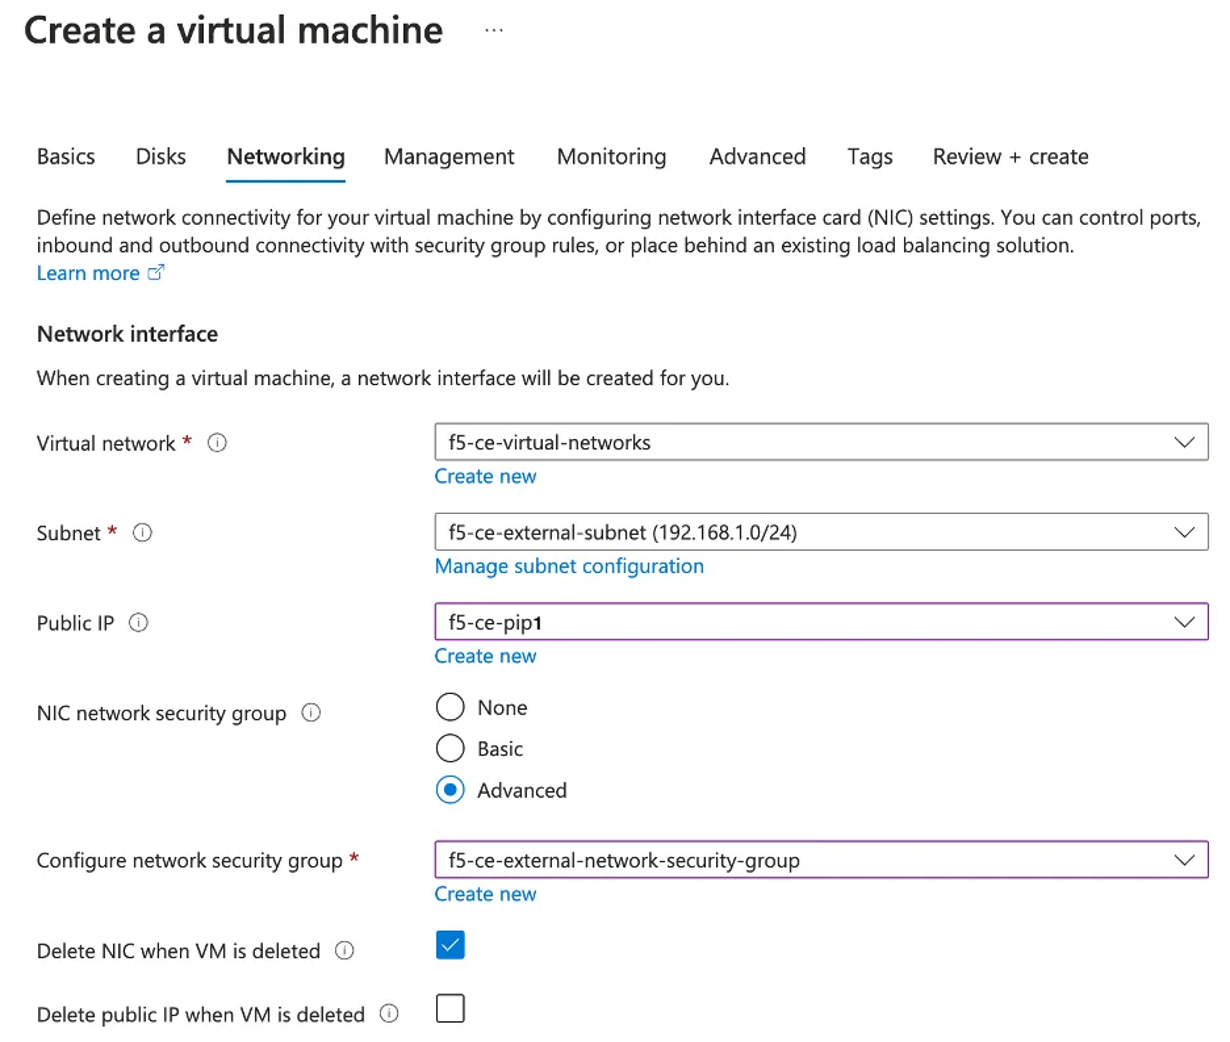The height and width of the screenshot is (1042, 1230).
Task: Go to the Review + create tab
Action: [x=1010, y=156]
